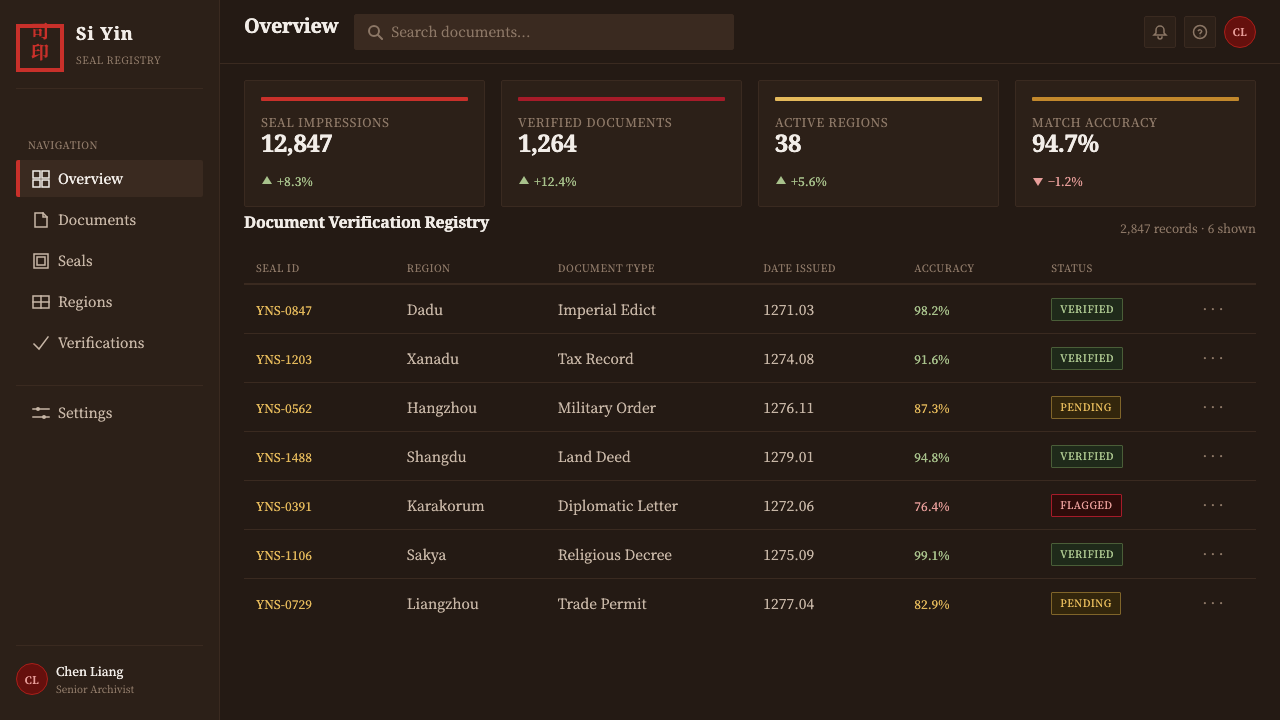This screenshot has height=720, width=1280.
Task: Click the Verifications checkmark icon
Action: [41, 343]
